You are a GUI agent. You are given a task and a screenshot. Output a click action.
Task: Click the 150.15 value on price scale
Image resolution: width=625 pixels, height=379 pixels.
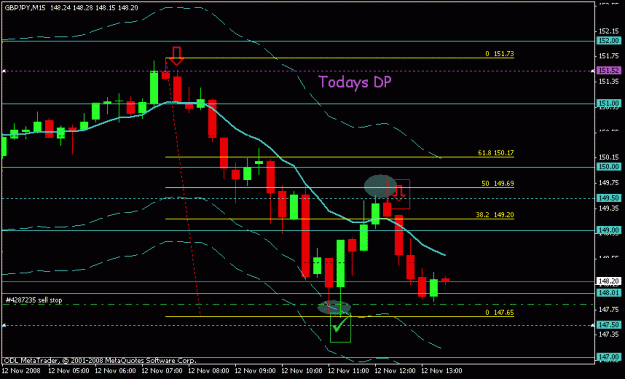pyautogui.click(x=608, y=157)
